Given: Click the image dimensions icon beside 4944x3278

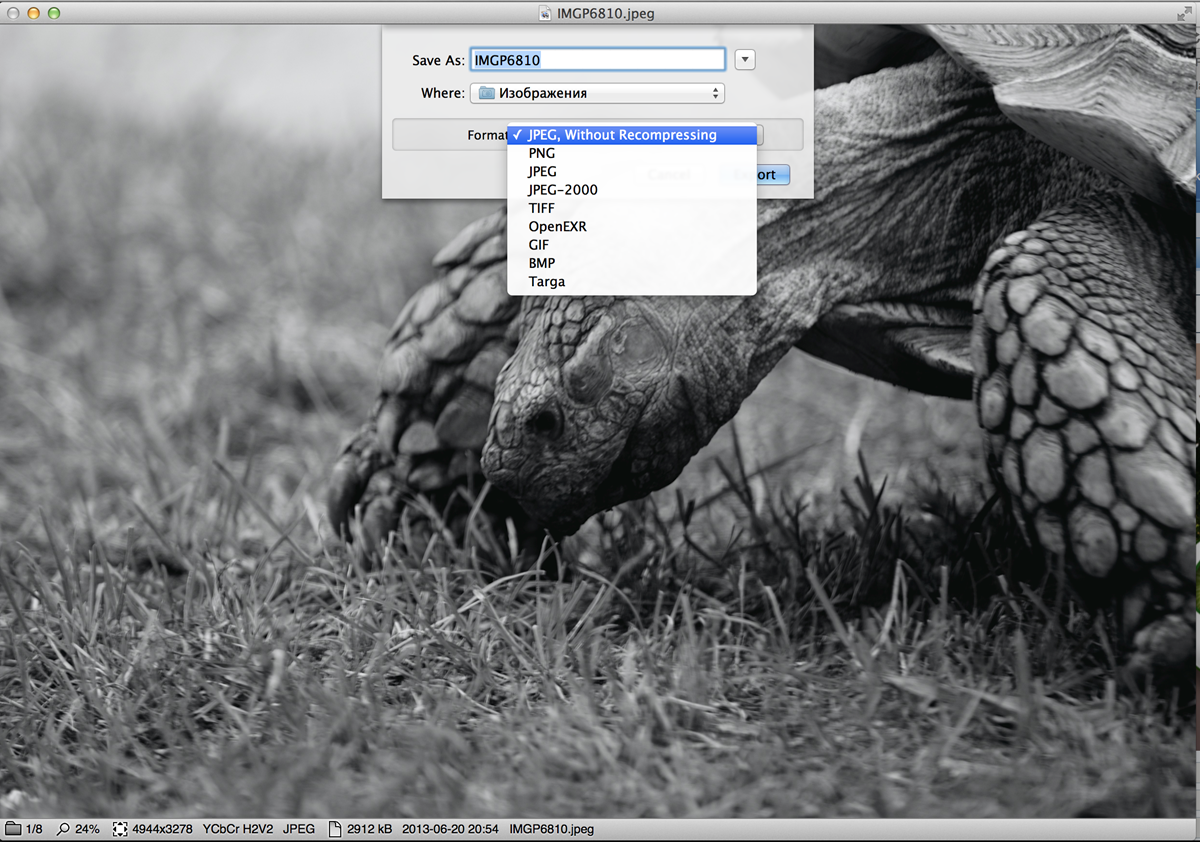Looking at the screenshot, I should [120, 829].
